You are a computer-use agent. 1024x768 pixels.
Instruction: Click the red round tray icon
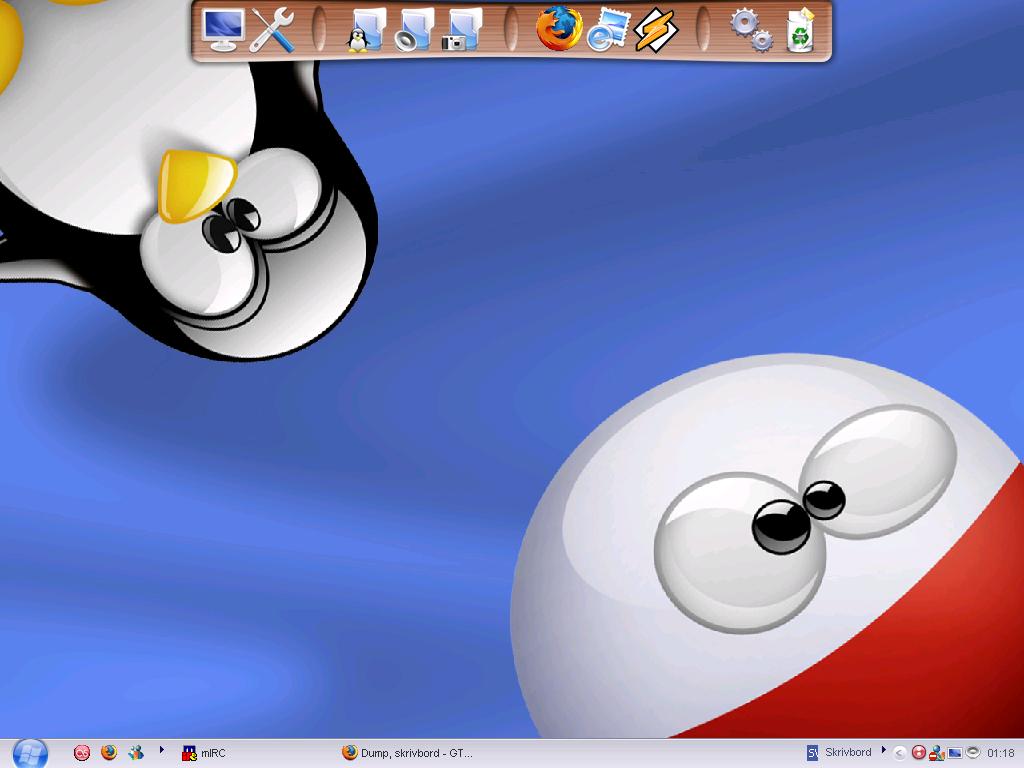[918, 753]
